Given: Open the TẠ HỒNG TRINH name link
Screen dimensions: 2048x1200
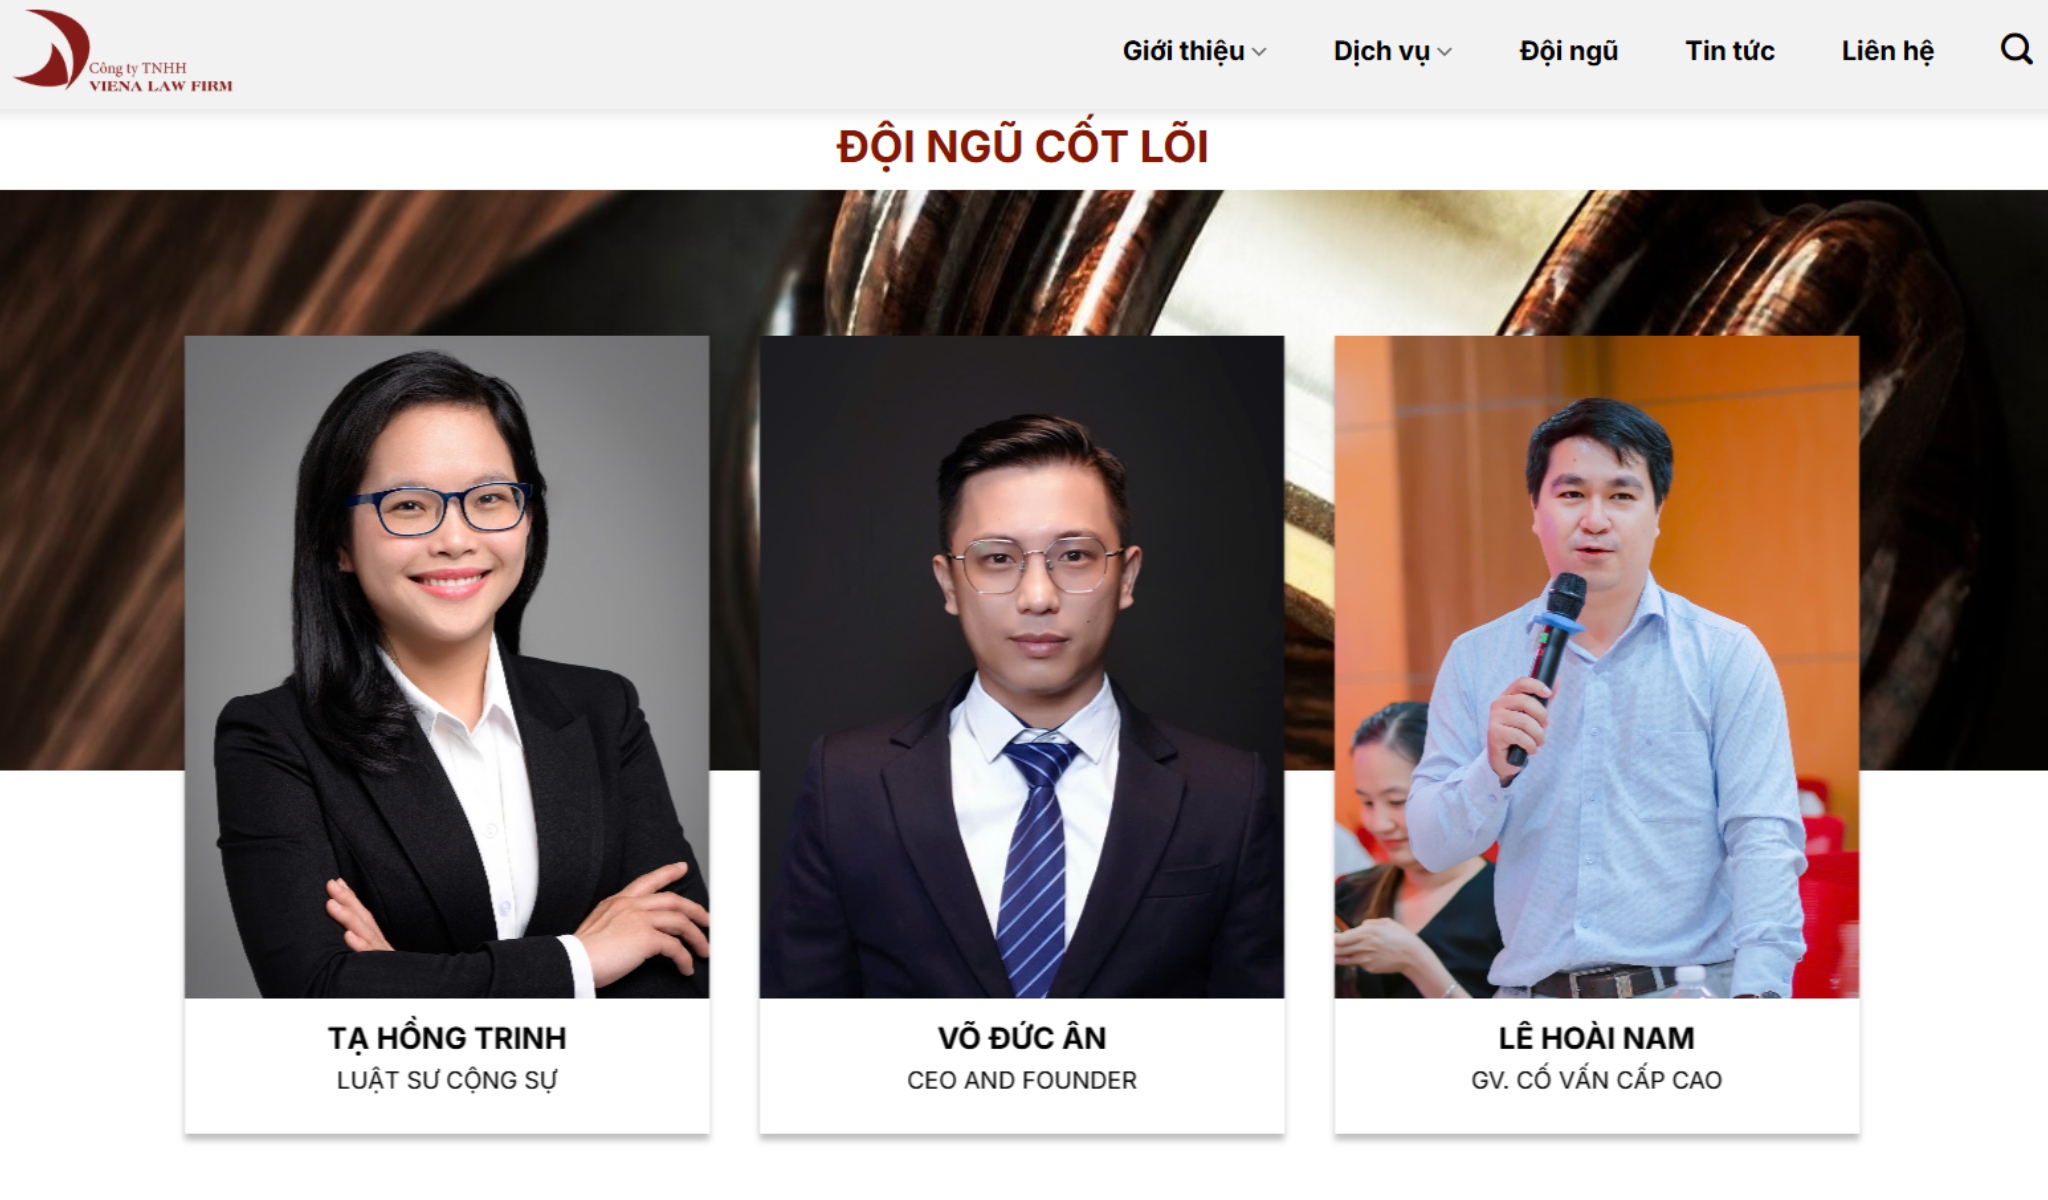Looking at the screenshot, I should (x=447, y=1038).
